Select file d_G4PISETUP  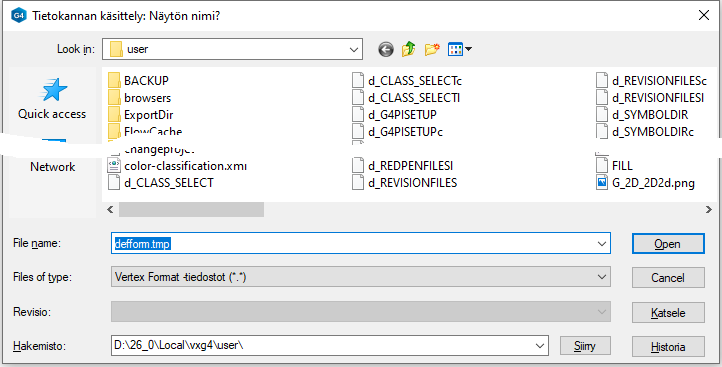(395, 115)
